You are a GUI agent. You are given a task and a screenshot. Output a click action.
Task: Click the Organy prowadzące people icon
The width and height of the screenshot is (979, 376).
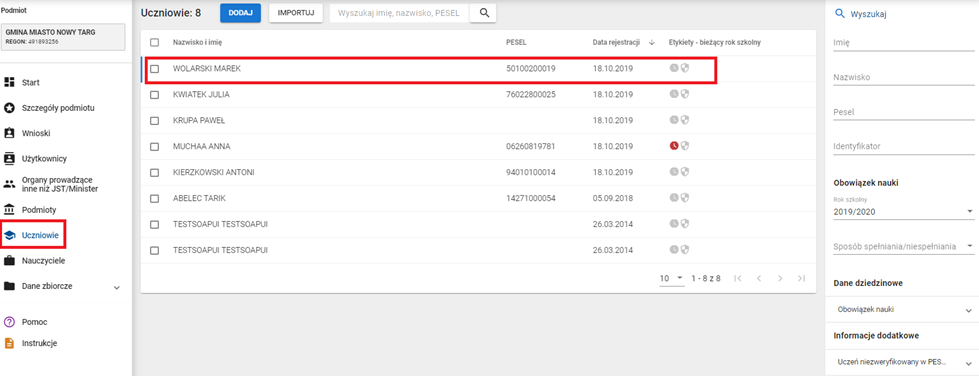tap(9, 184)
